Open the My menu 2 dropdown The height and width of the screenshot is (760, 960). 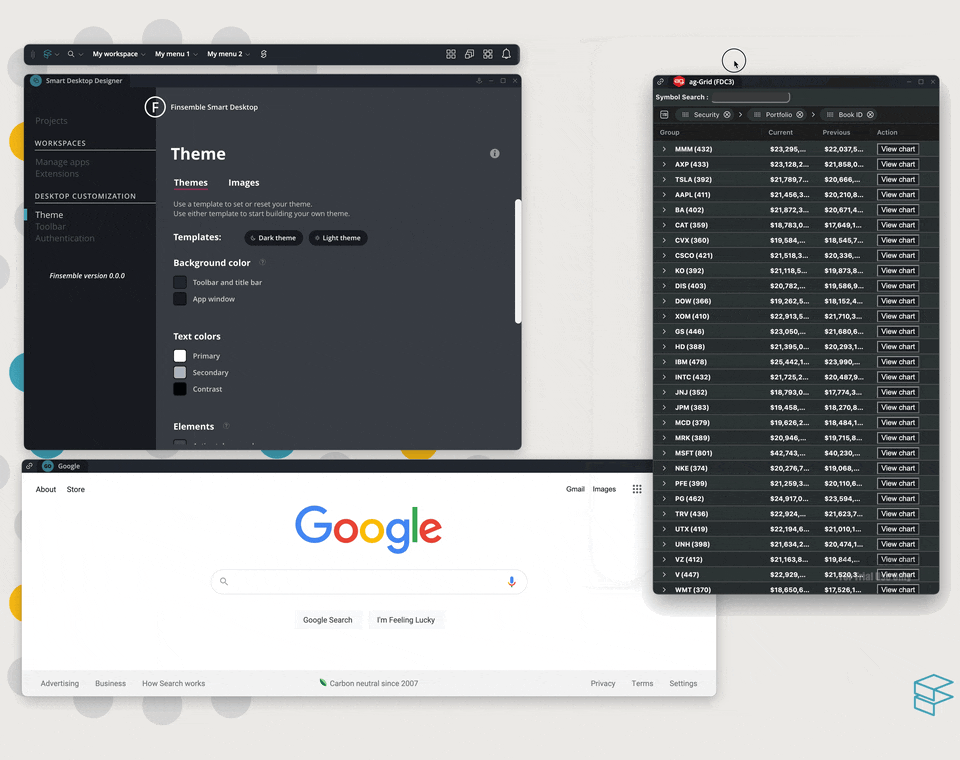[x=228, y=54]
